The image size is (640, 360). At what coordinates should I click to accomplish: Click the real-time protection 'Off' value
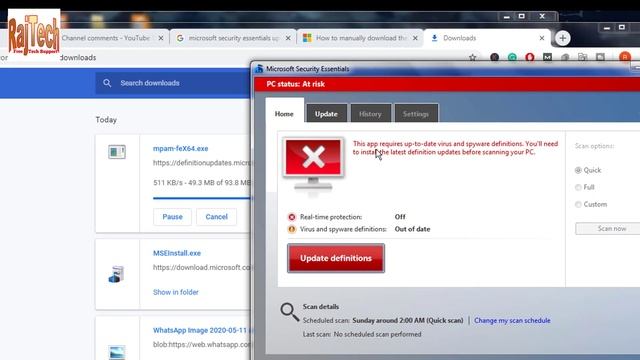coord(400,217)
